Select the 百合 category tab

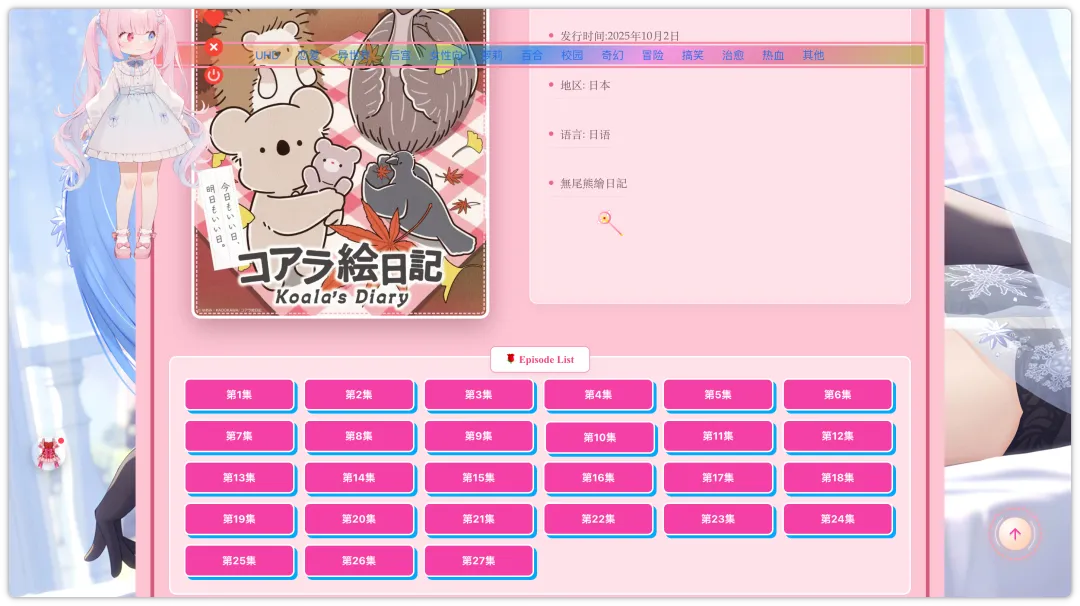tap(532, 55)
